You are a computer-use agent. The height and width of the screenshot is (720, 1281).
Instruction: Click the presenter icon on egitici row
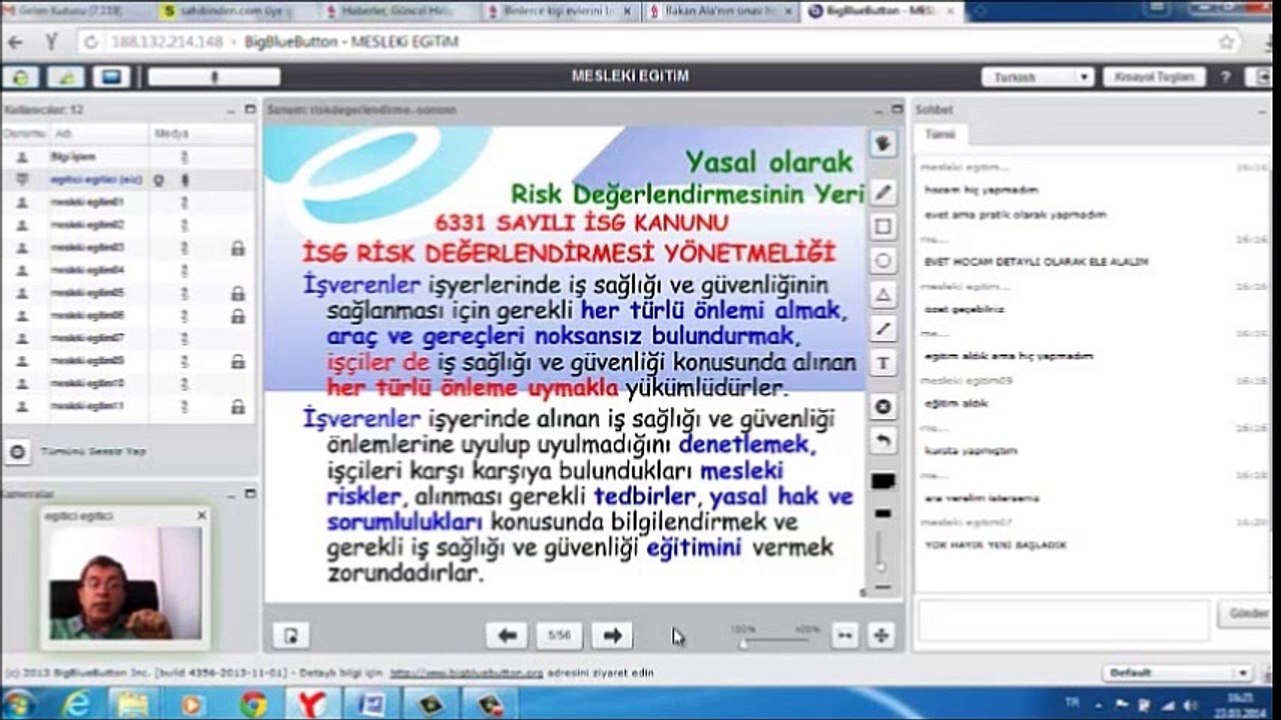tap(22, 180)
